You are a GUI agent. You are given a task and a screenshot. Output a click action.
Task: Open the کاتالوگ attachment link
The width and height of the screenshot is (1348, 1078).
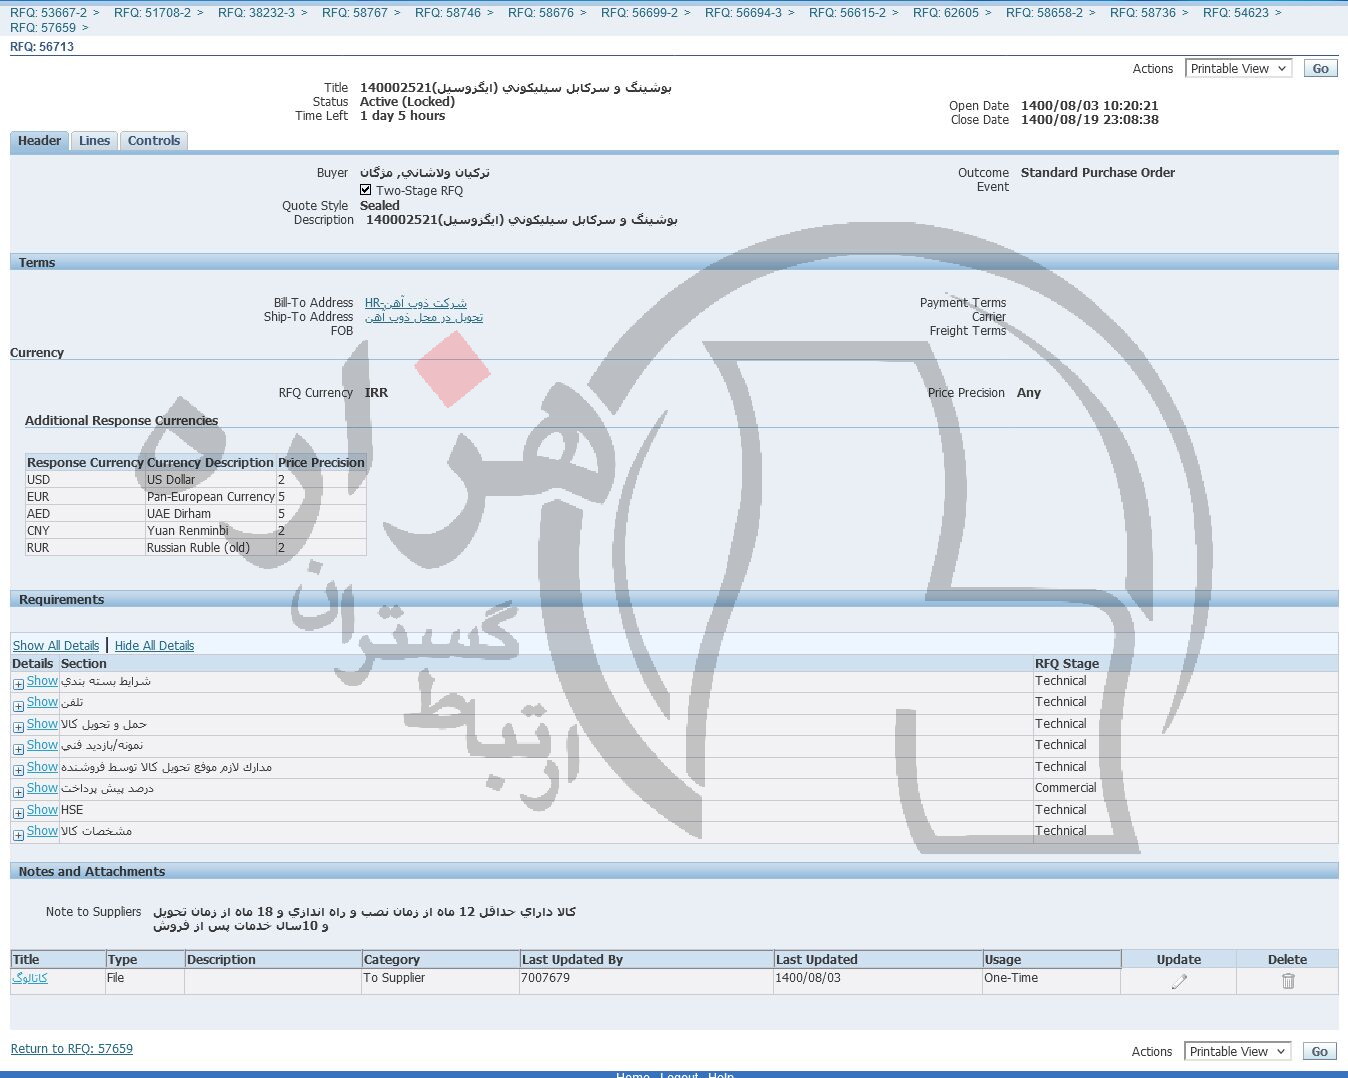tap(30, 978)
